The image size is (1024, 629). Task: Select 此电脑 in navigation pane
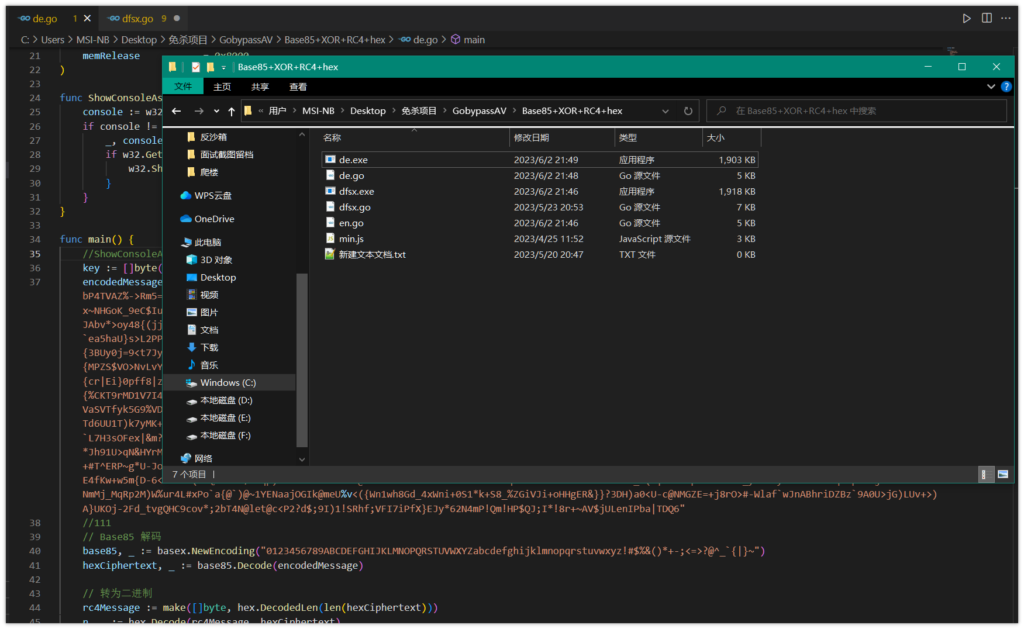point(201,242)
